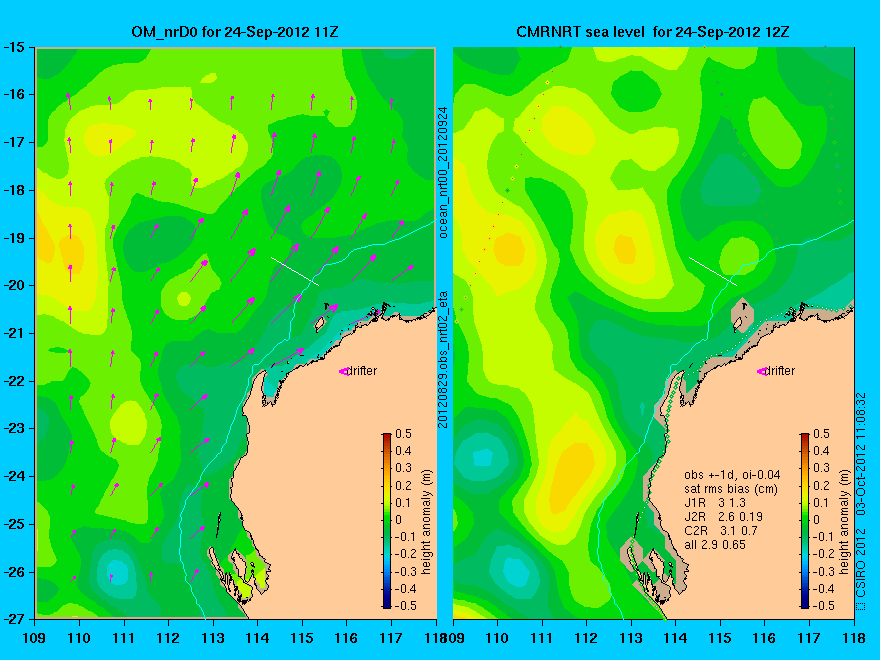Click the left map's height anomaly color bar
The image size is (880, 660).
(387, 520)
